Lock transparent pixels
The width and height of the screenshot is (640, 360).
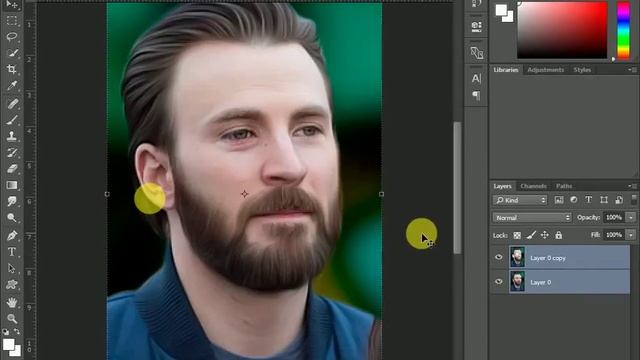pyautogui.click(x=517, y=236)
